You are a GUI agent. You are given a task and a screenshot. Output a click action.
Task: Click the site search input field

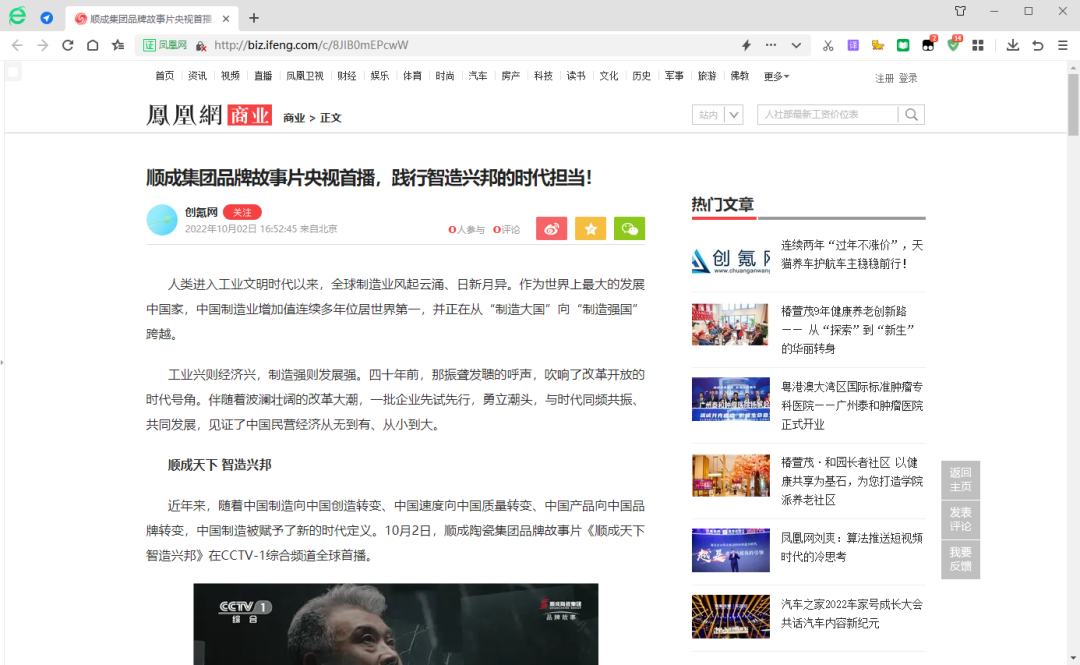[827, 115]
